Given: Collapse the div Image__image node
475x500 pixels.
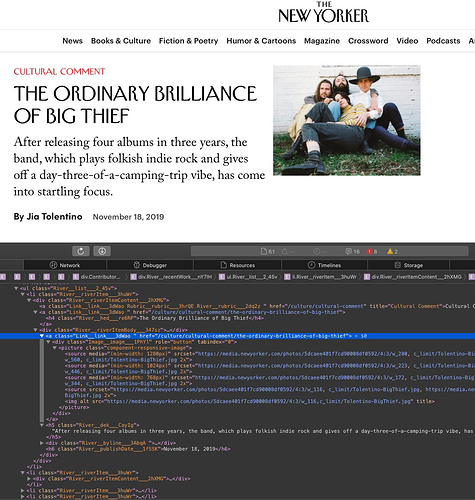Looking at the screenshot, I should coord(48,342).
